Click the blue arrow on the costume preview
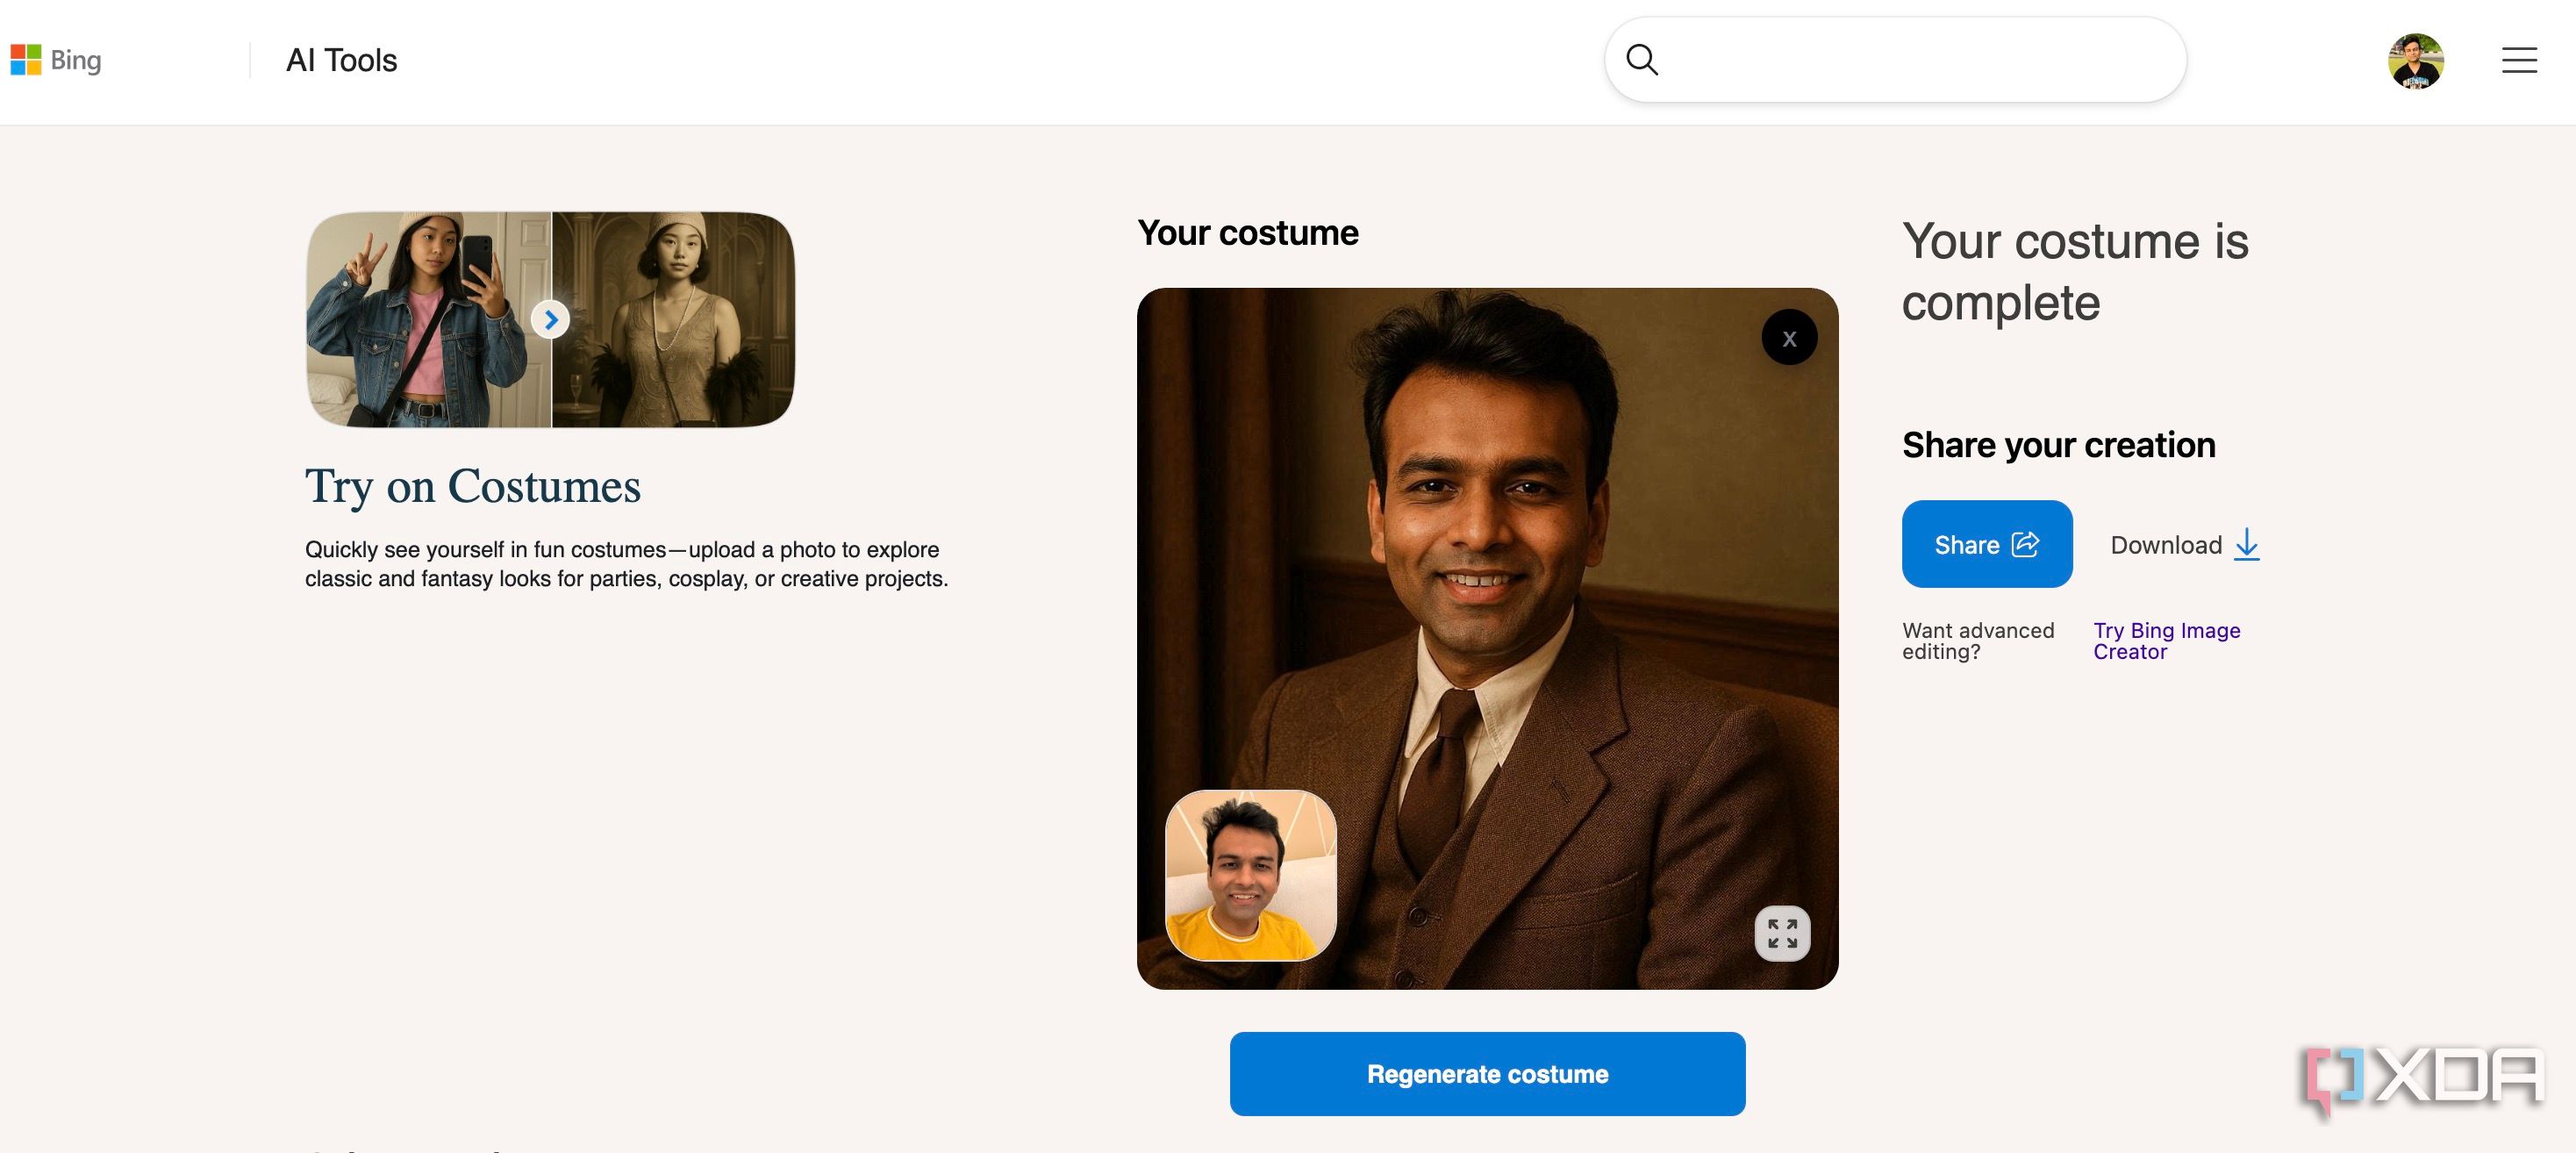Image resolution: width=2576 pixels, height=1153 pixels. [550, 320]
